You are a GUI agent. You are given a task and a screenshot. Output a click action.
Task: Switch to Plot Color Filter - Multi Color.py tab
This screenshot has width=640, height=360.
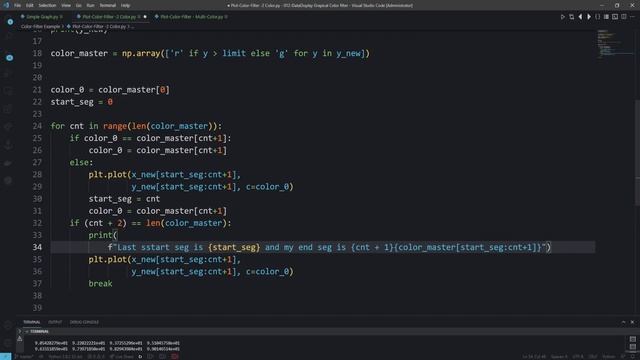click(x=191, y=17)
